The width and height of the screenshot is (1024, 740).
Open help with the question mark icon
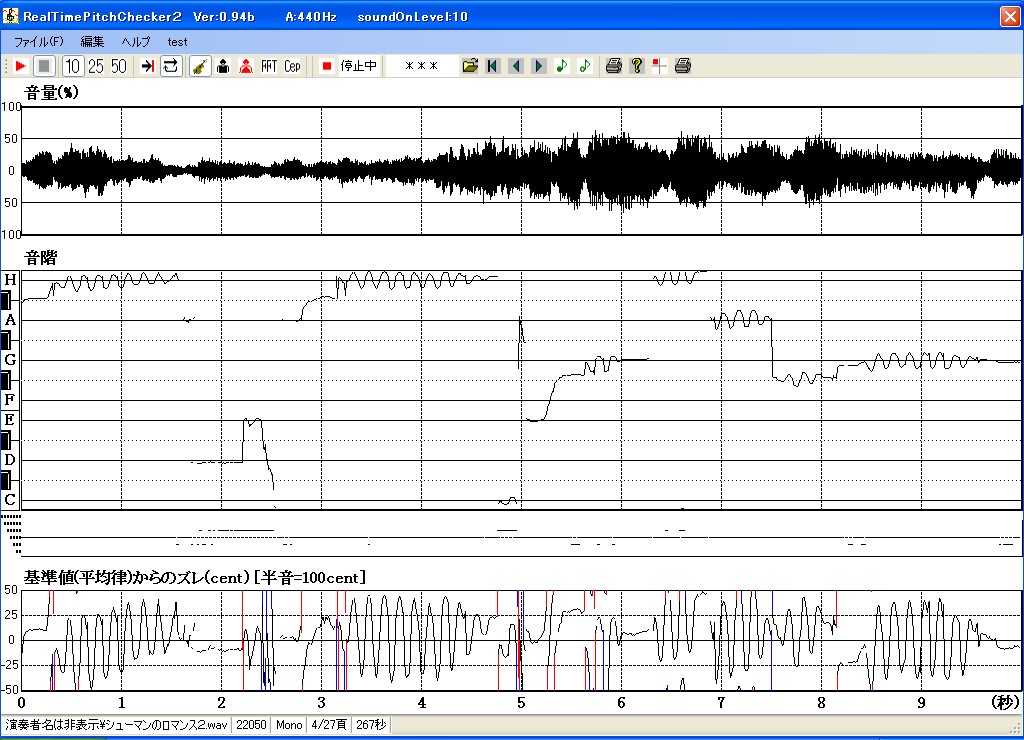(x=637, y=66)
